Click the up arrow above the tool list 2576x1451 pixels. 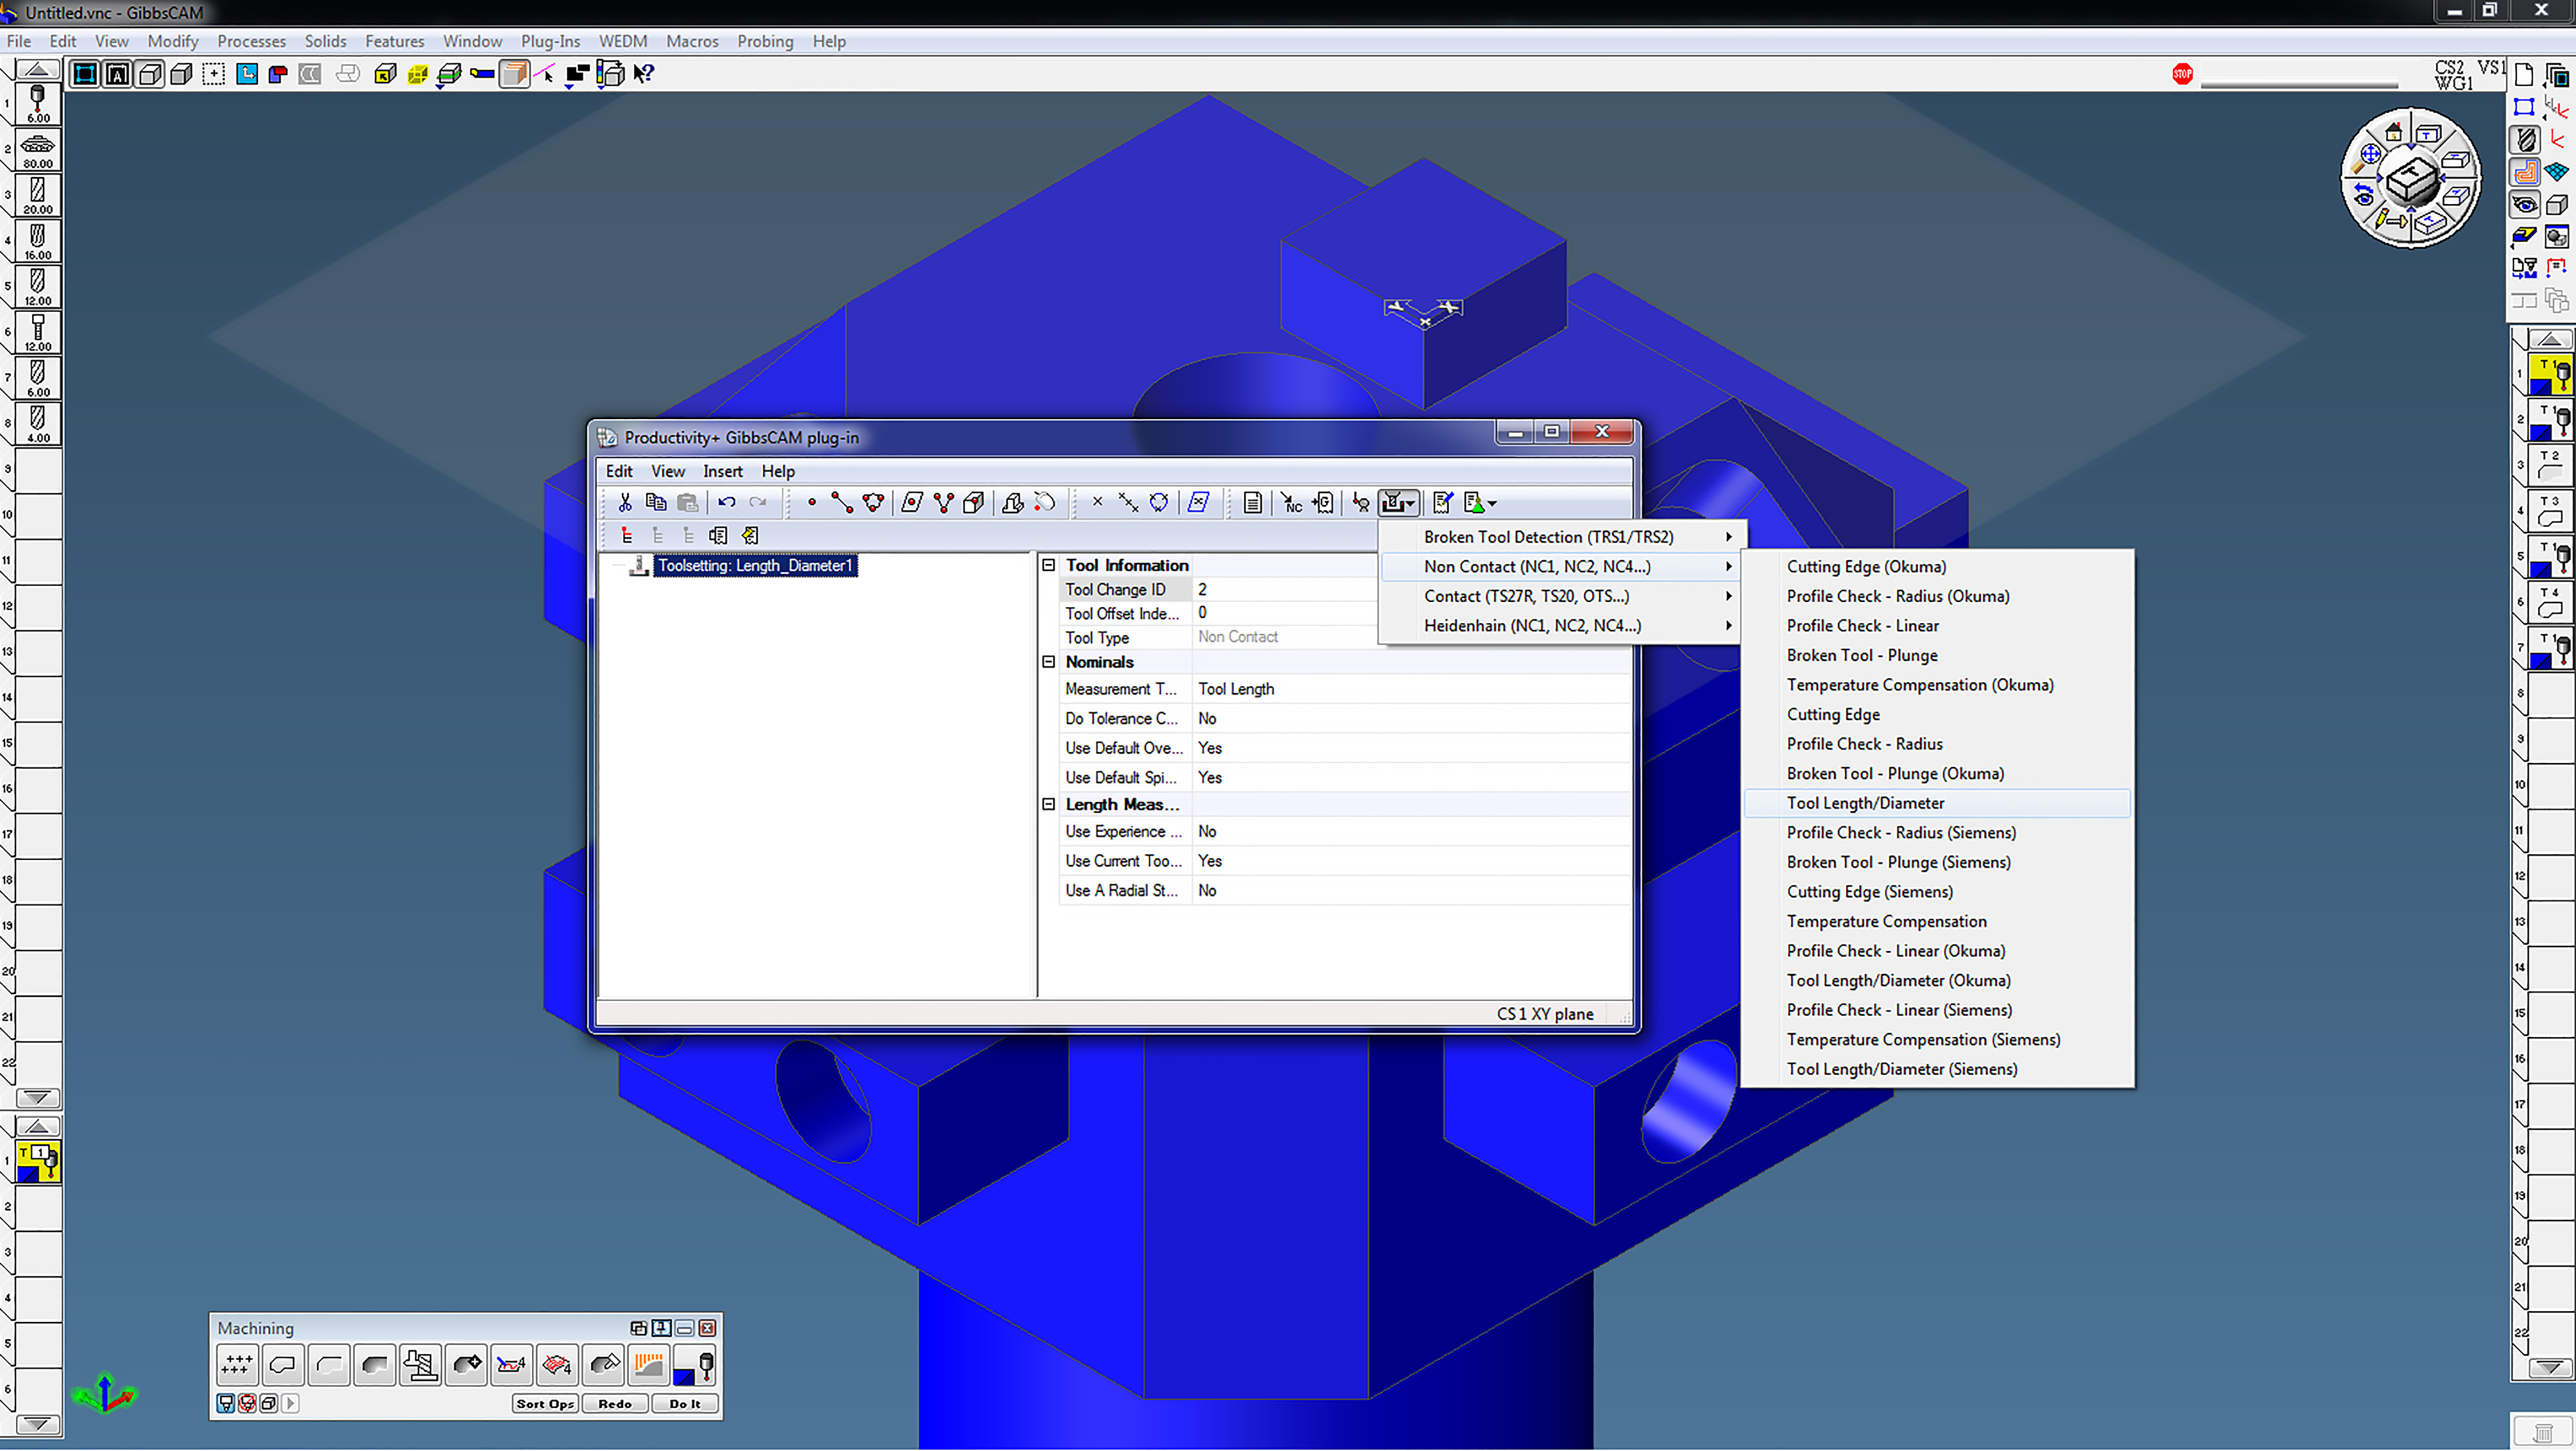coord(38,70)
